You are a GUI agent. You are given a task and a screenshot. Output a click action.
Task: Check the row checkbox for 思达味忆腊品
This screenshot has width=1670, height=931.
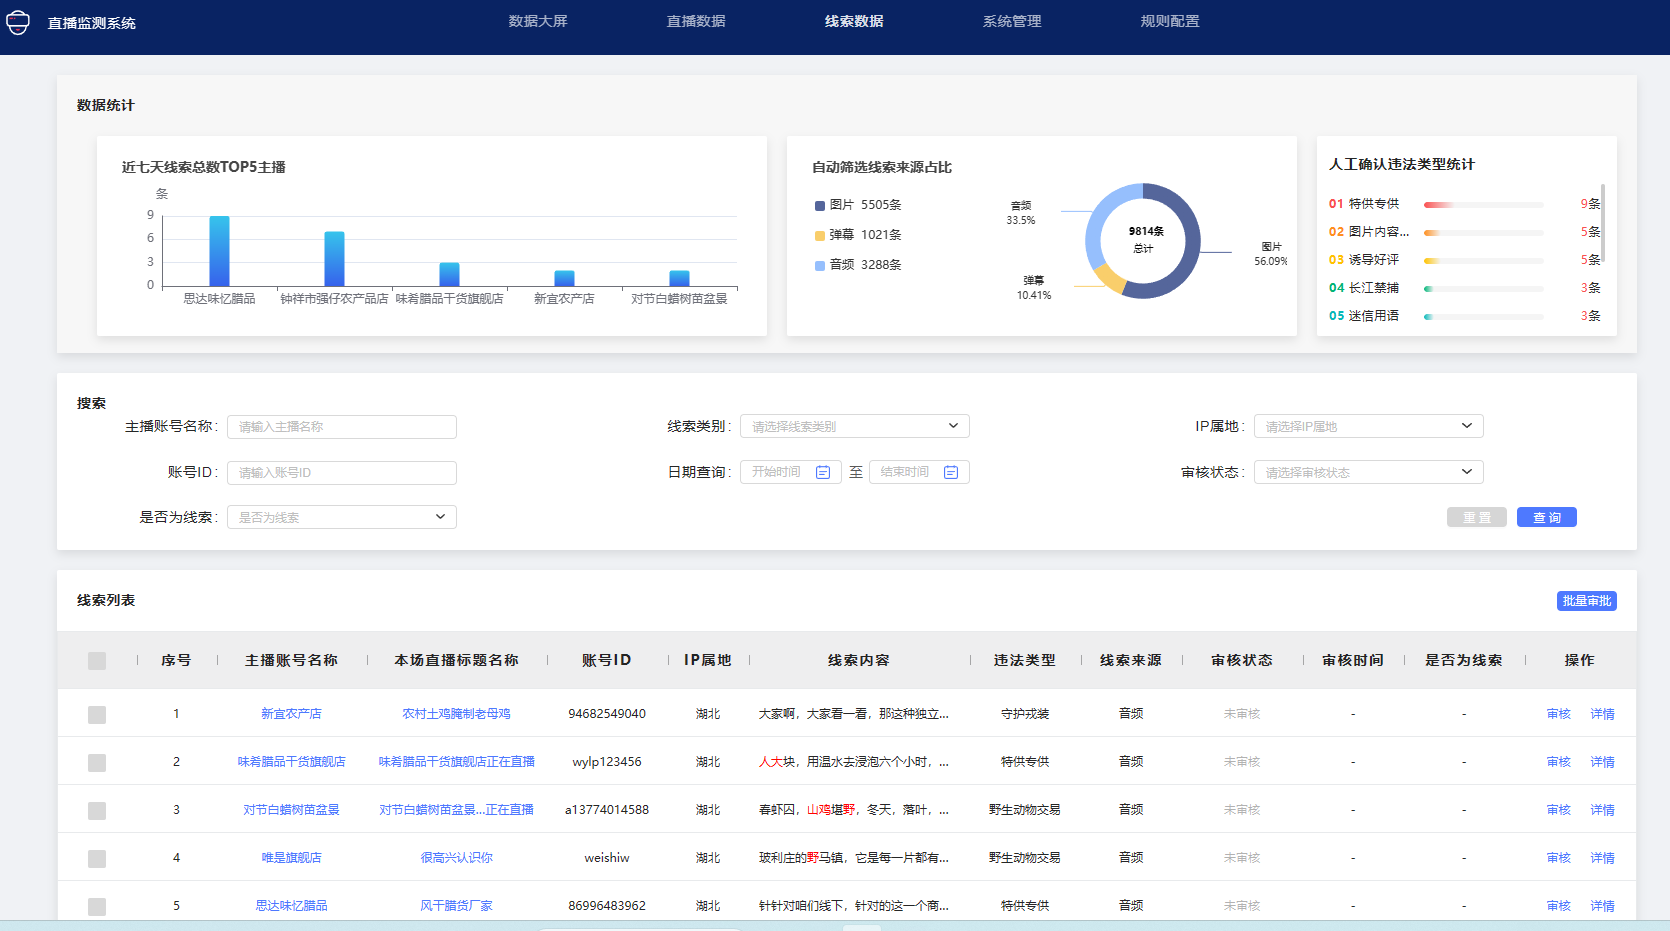coord(97,907)
